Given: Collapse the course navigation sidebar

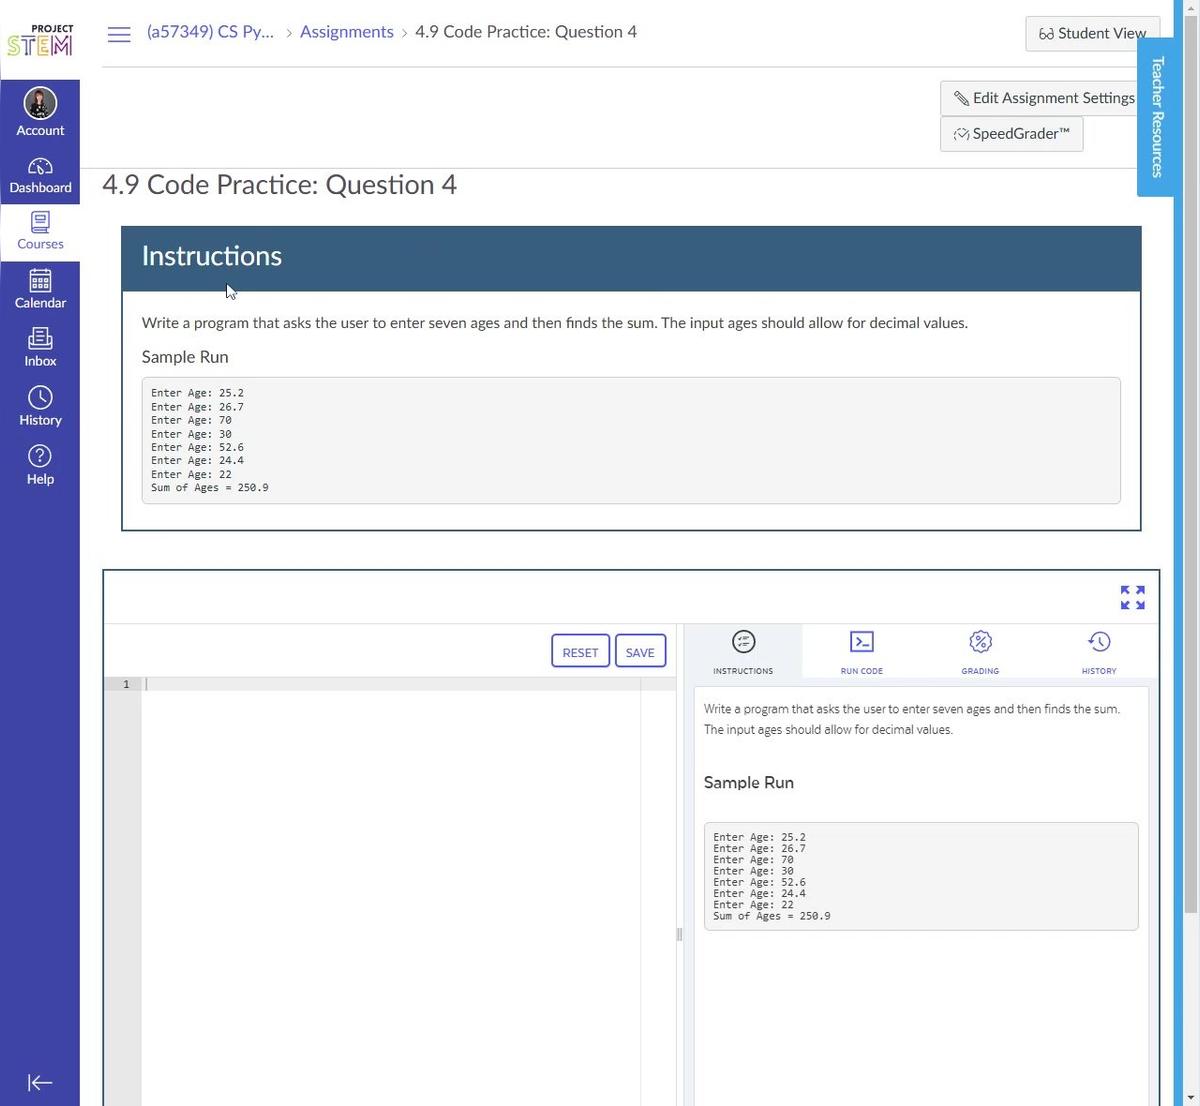Looking at the screenshot, I should [40, 1082].
